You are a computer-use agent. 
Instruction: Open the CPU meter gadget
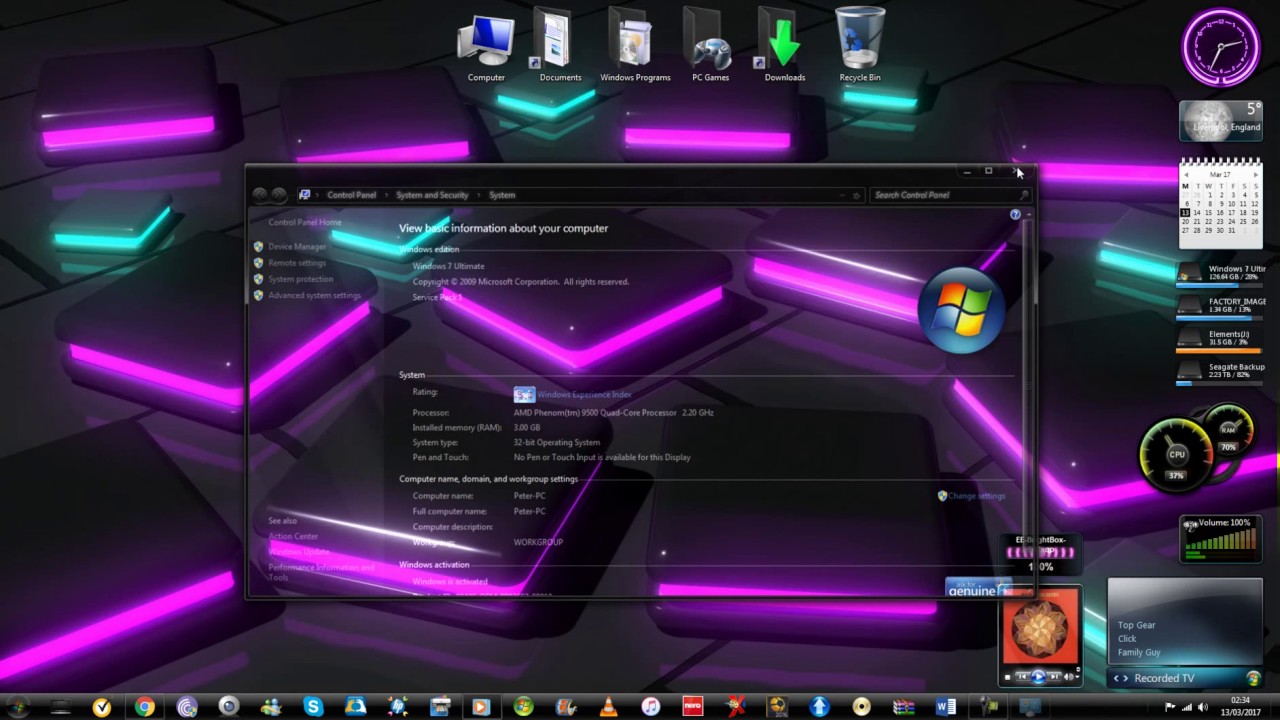click(x=1177, y=455)
